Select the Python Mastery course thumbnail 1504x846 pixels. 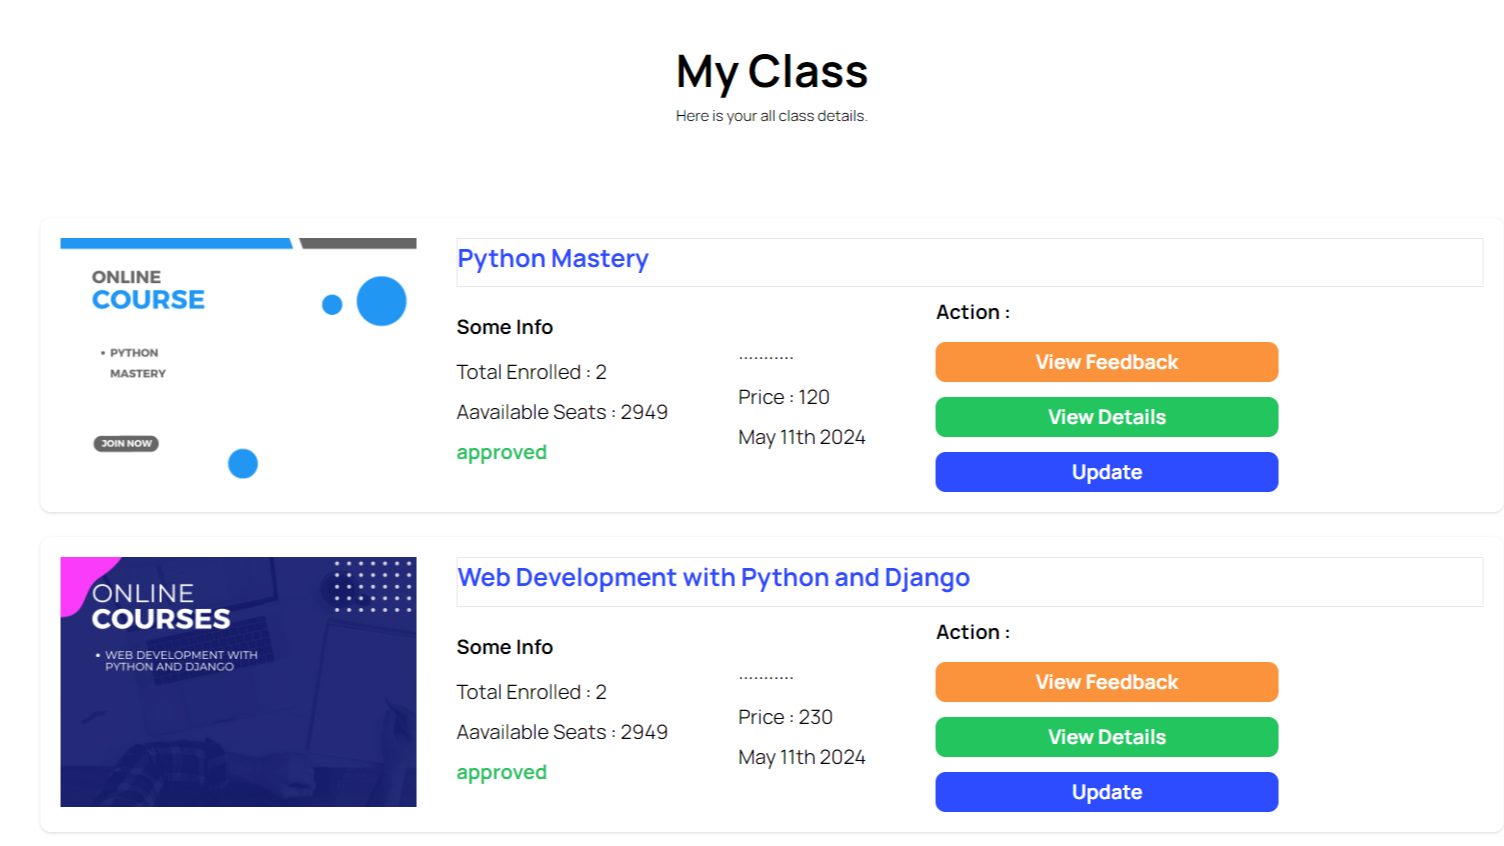238,363
